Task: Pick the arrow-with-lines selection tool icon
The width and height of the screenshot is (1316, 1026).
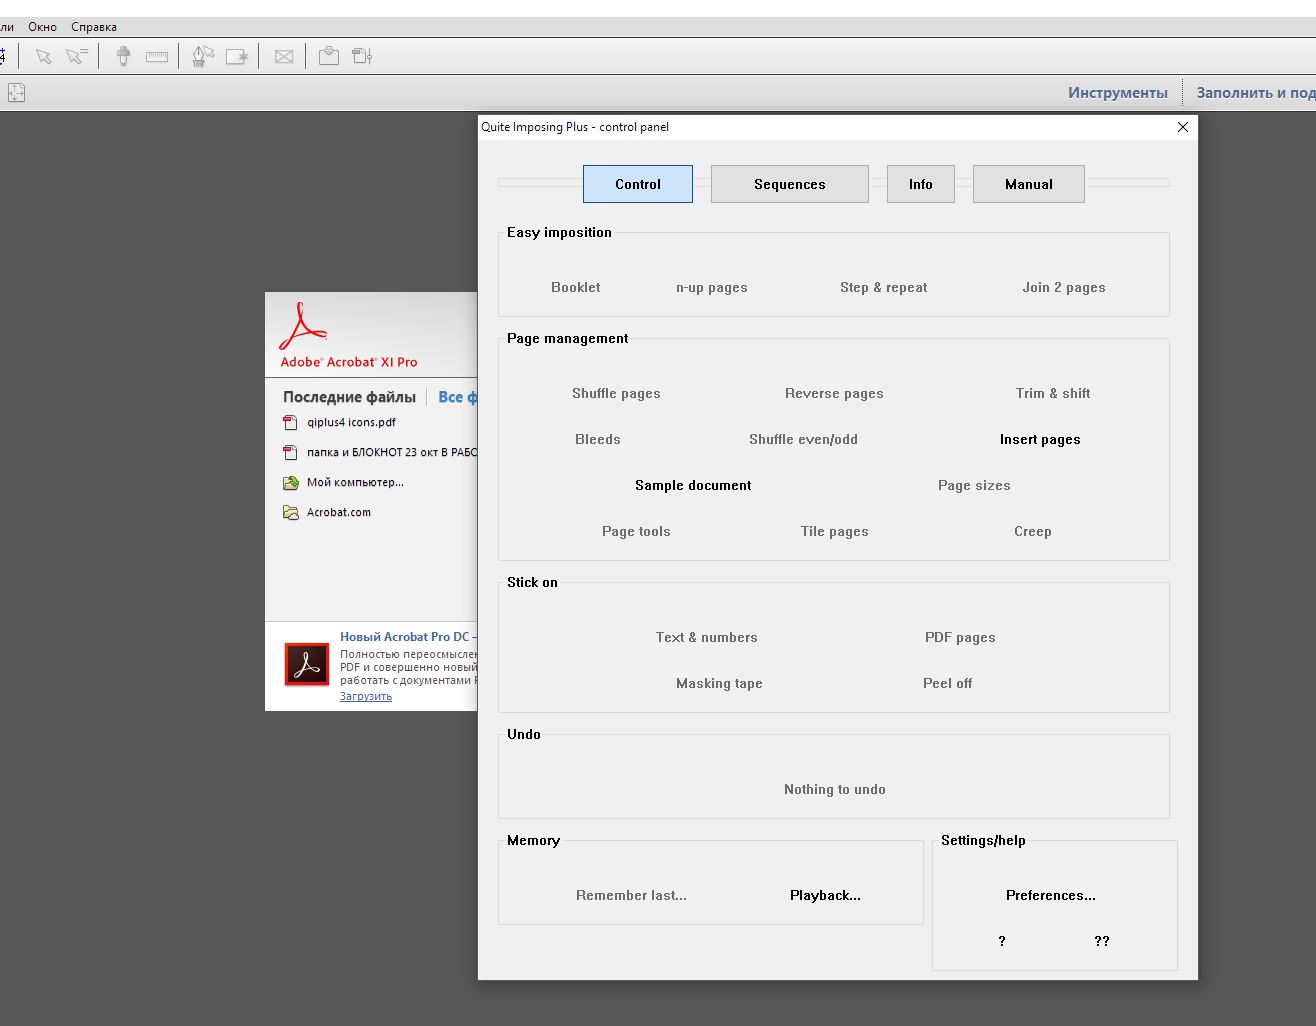Action: [x=77, y=56]
